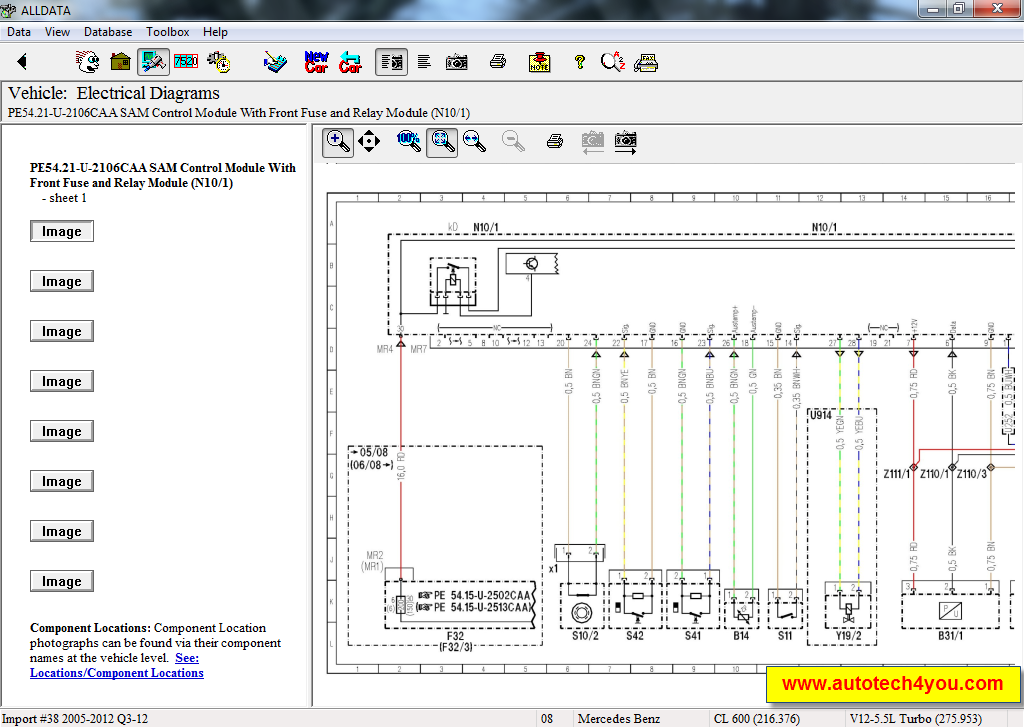Click component label S11 in diagram
This screenshot has height=727, width=1024.
[x=785, y=636]
